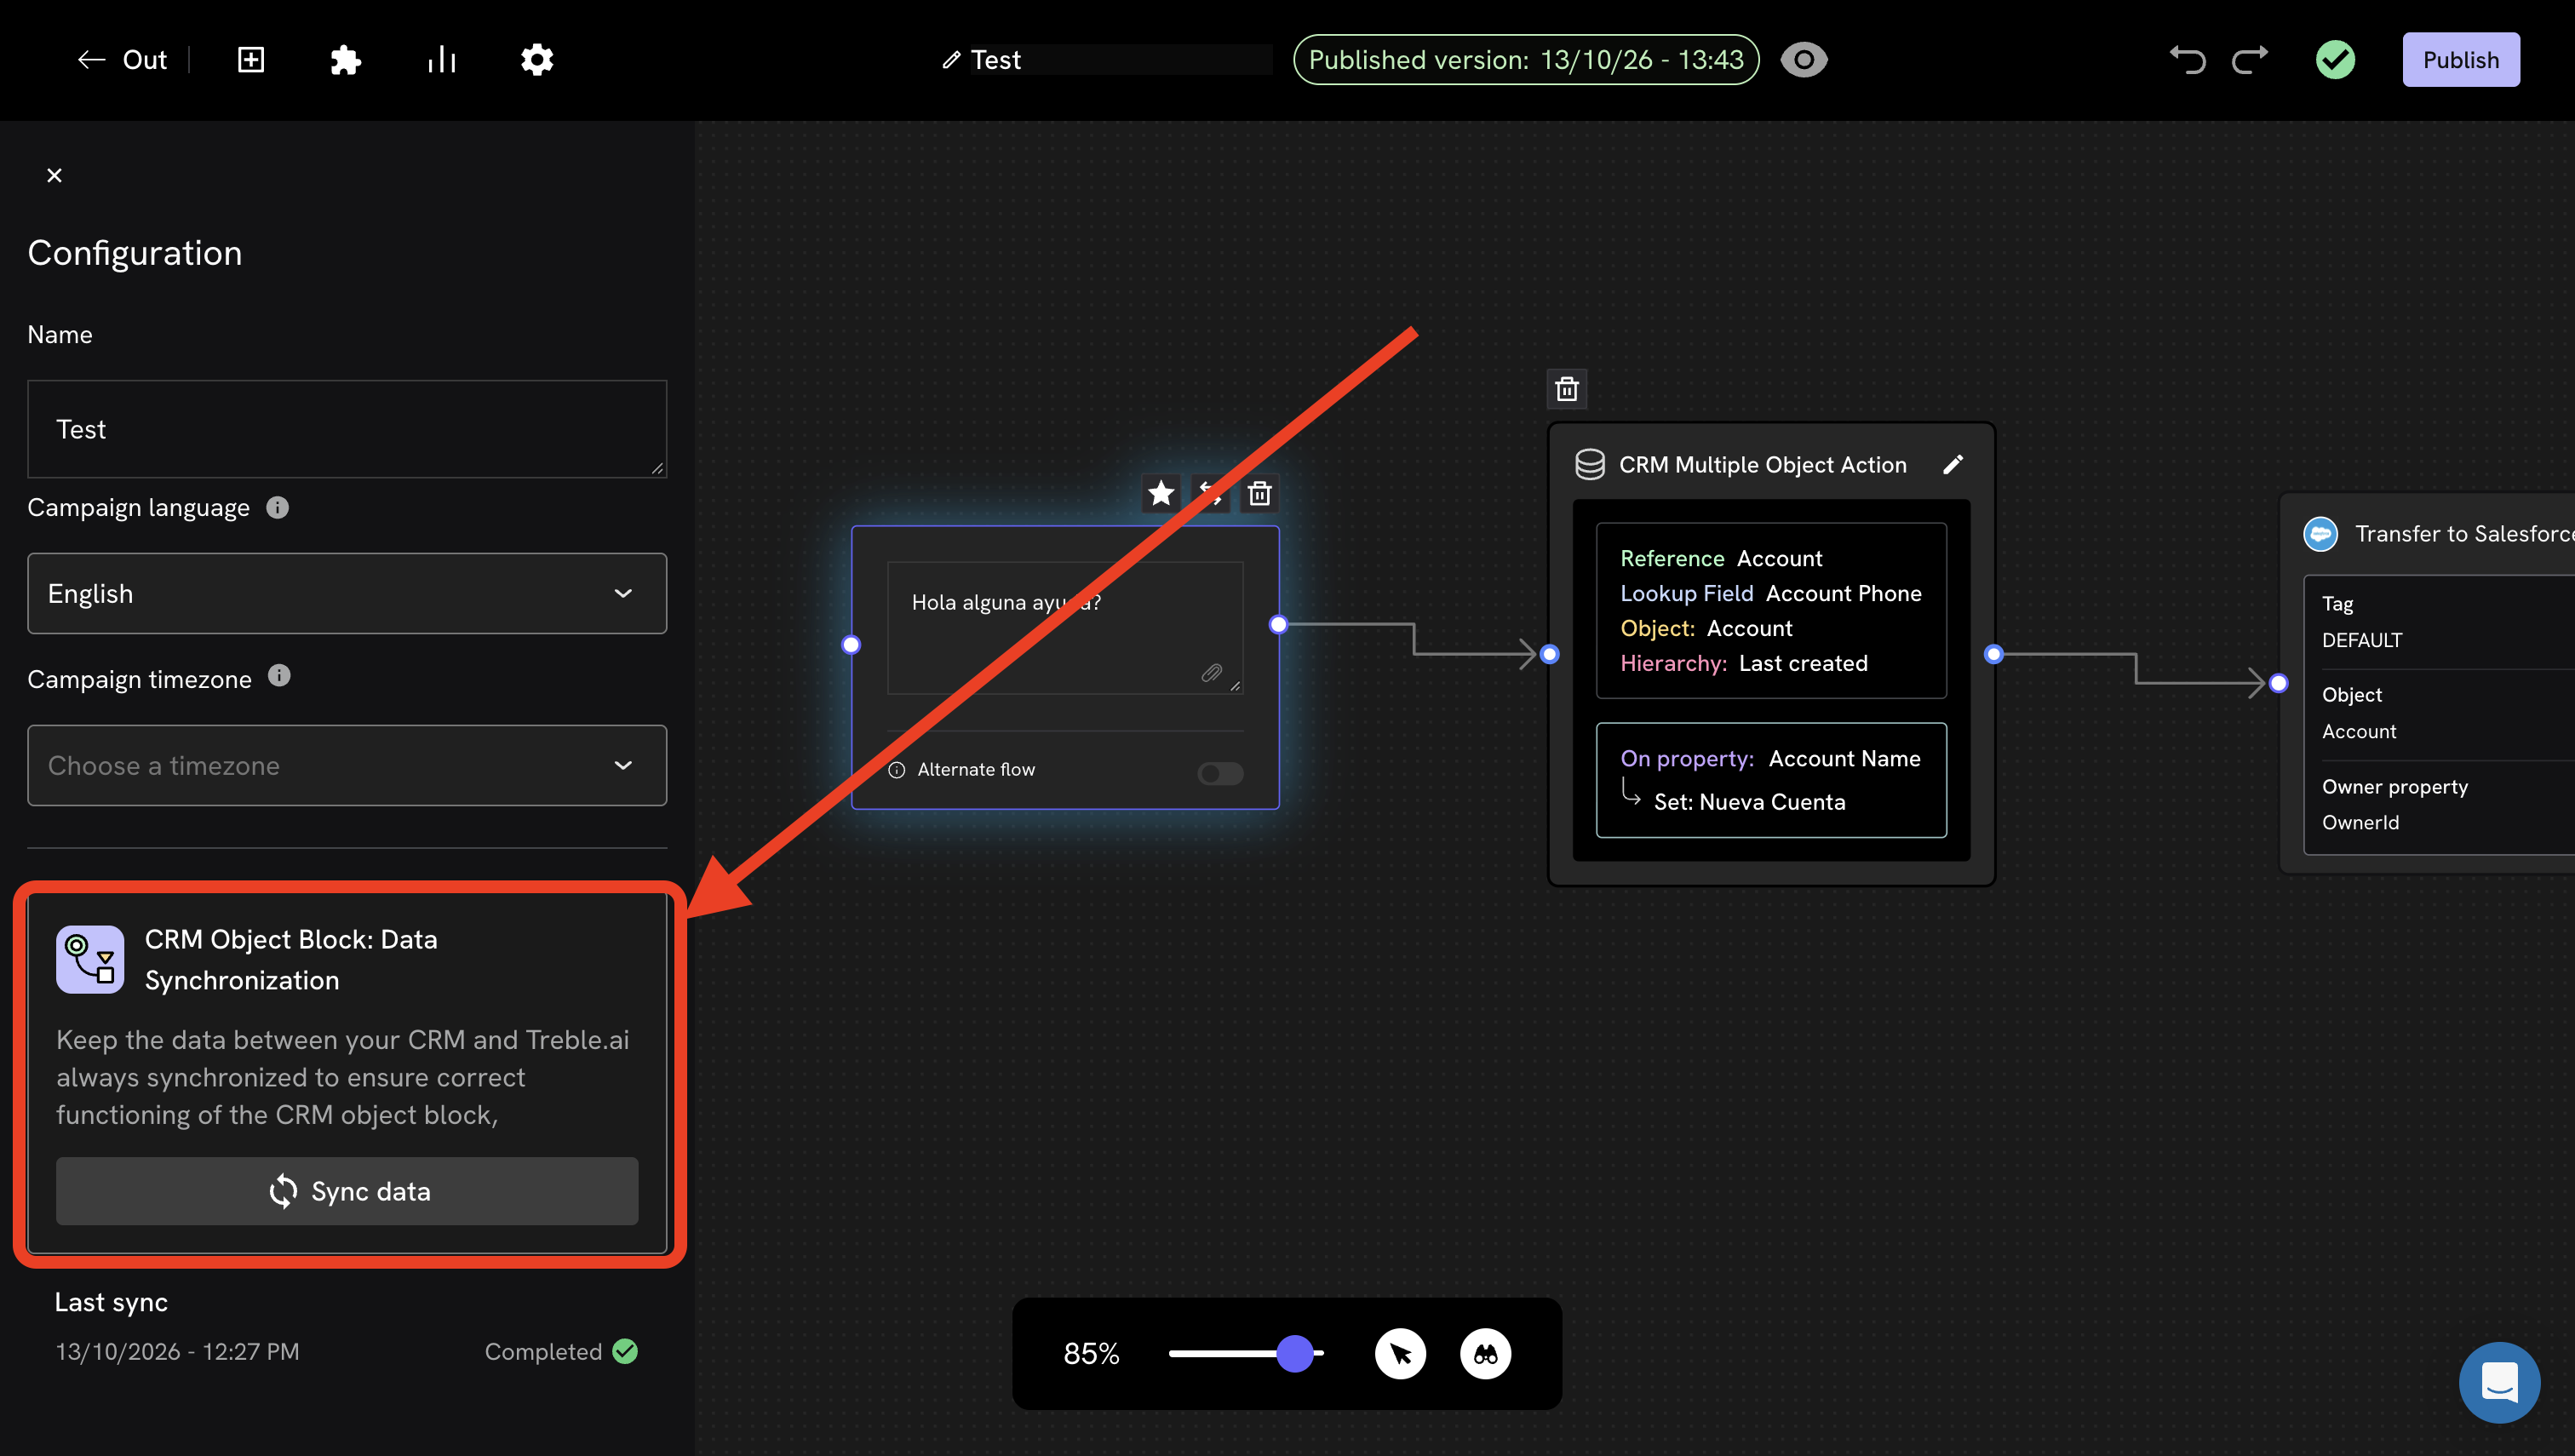Click the CRM Object Block sync icon
This screenshot has width=2575, height=1456.
tap(90, 959)
